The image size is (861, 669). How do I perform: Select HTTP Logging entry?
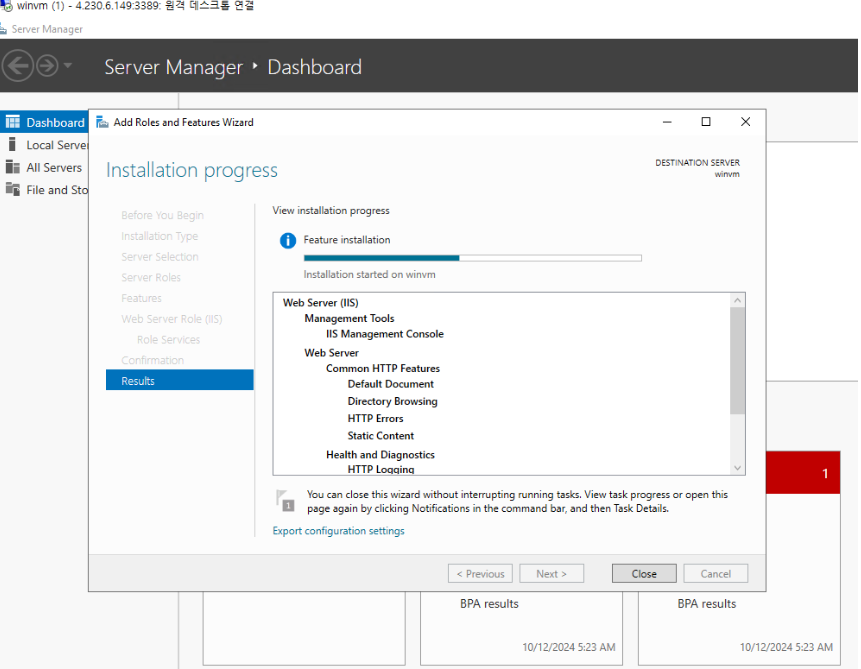pos(381,469)
